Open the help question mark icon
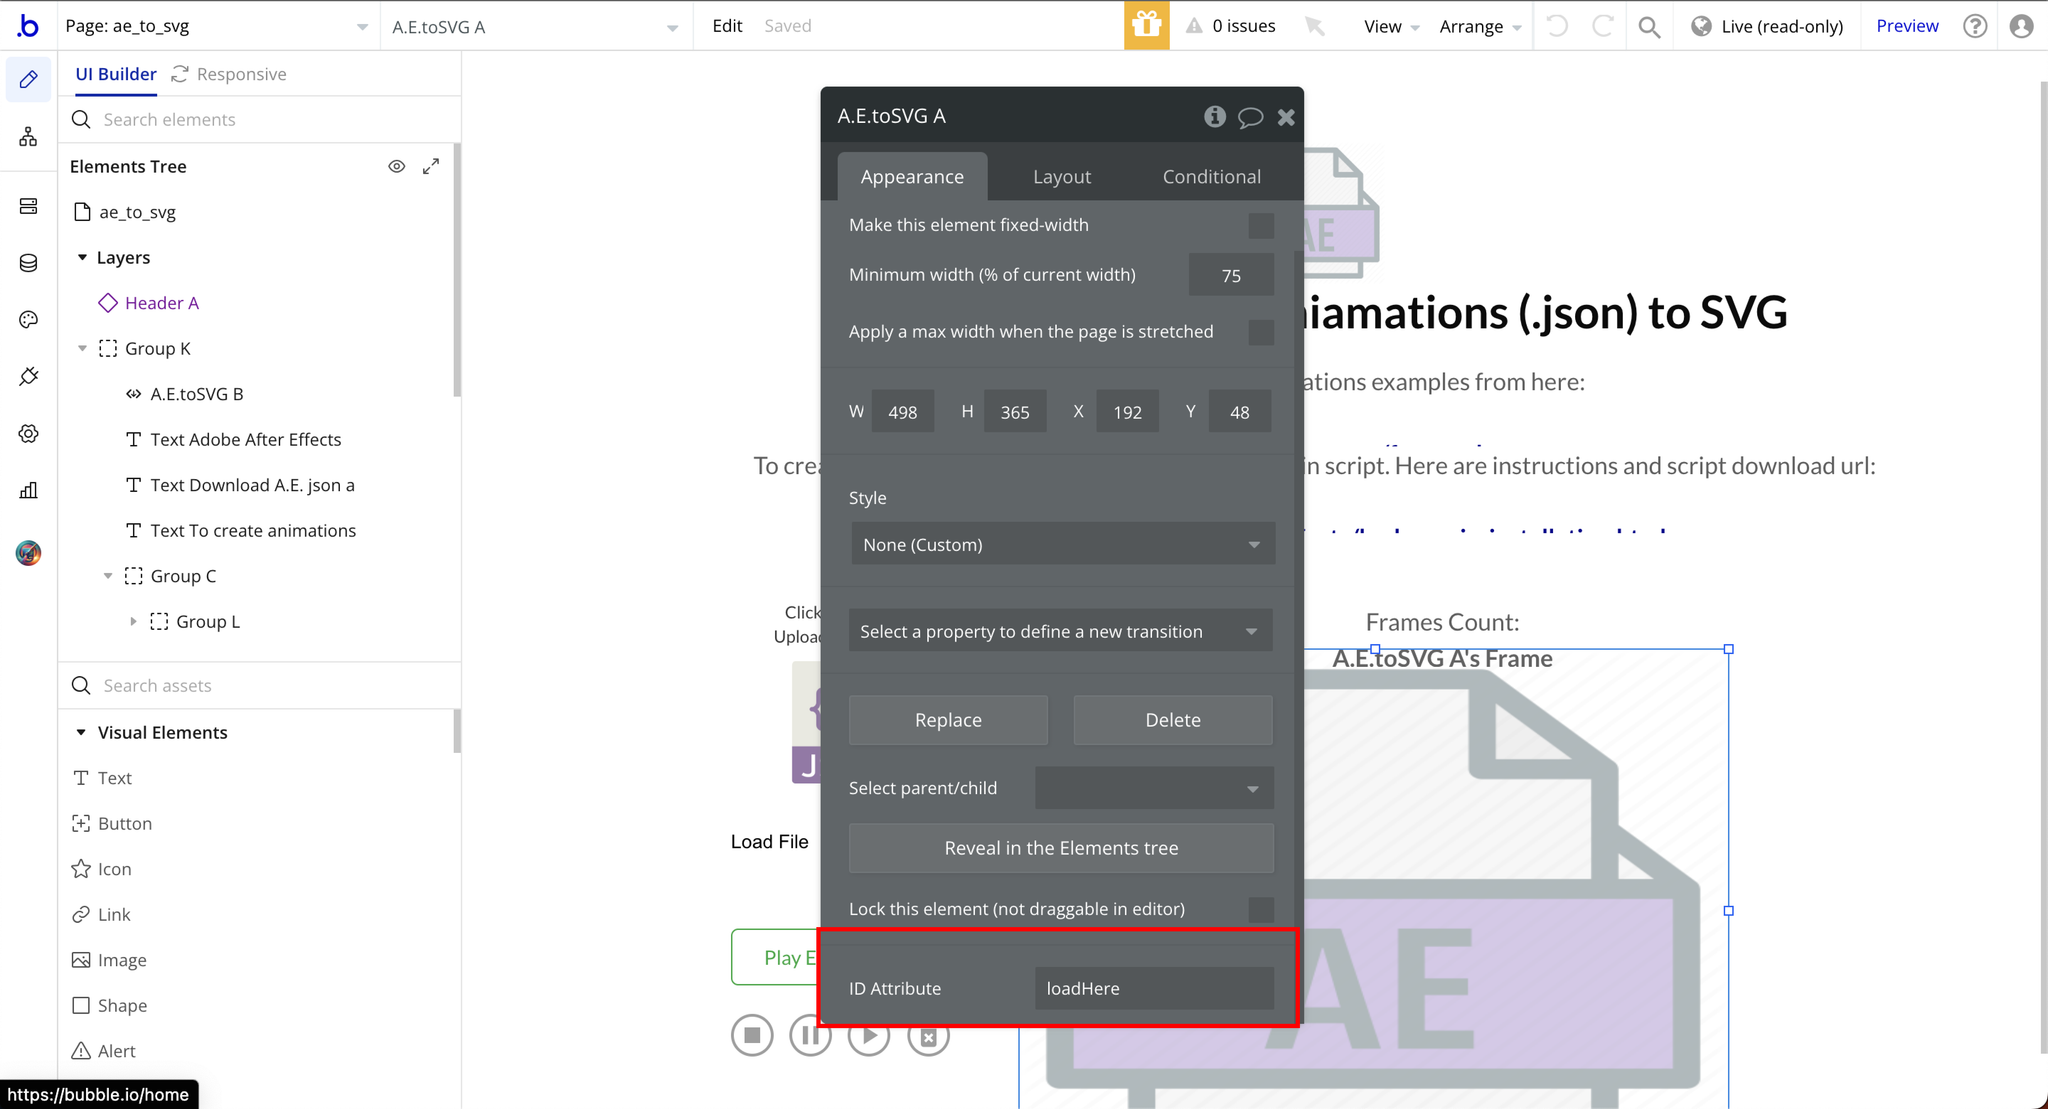 coord(1975,26)
